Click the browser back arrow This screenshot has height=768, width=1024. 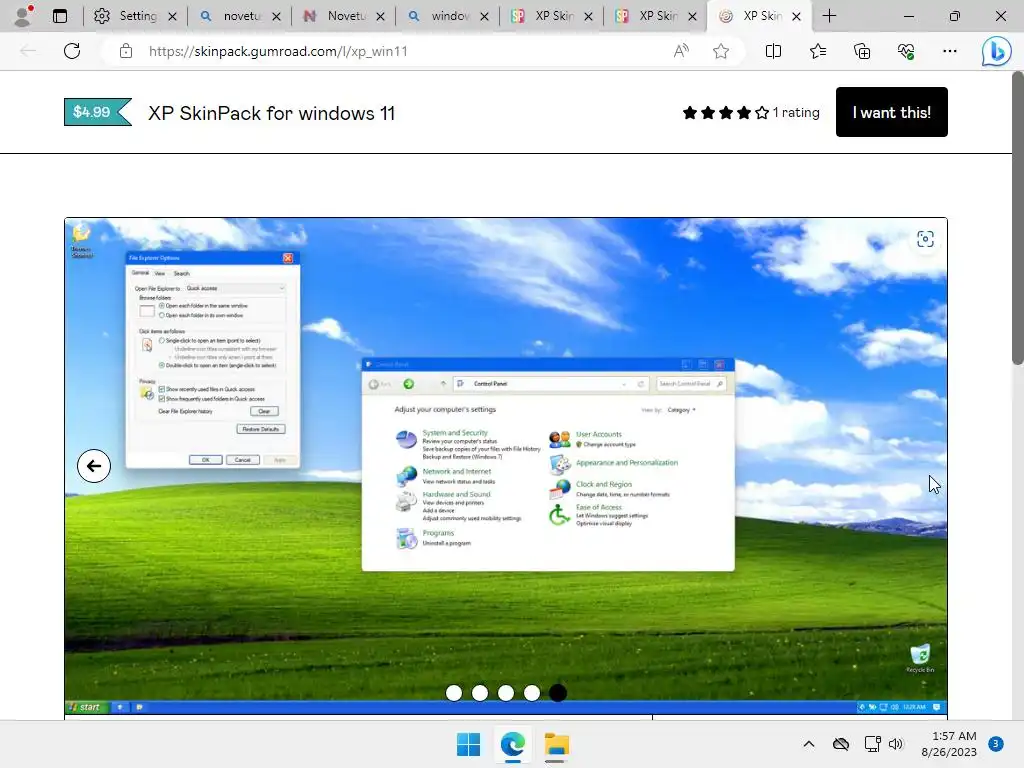tap(27, 51)
